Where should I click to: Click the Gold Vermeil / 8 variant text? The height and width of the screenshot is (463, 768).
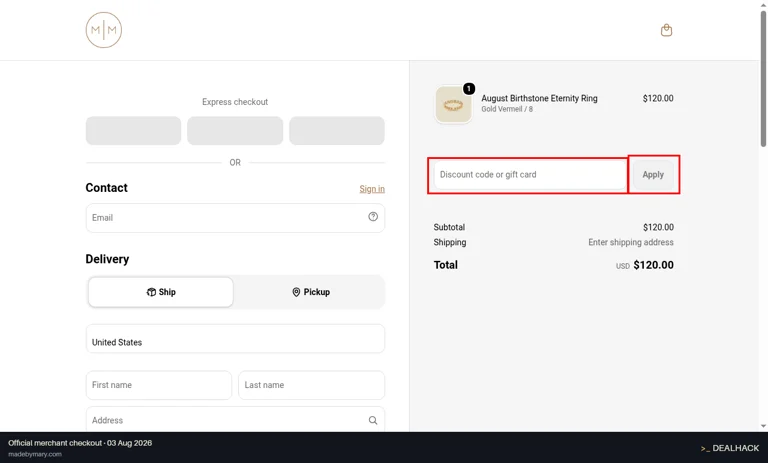(507, 109)
